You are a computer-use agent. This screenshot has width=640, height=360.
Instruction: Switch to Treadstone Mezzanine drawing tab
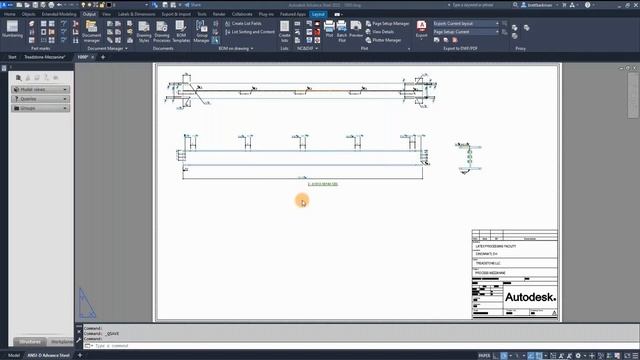(x=44, y=57)
